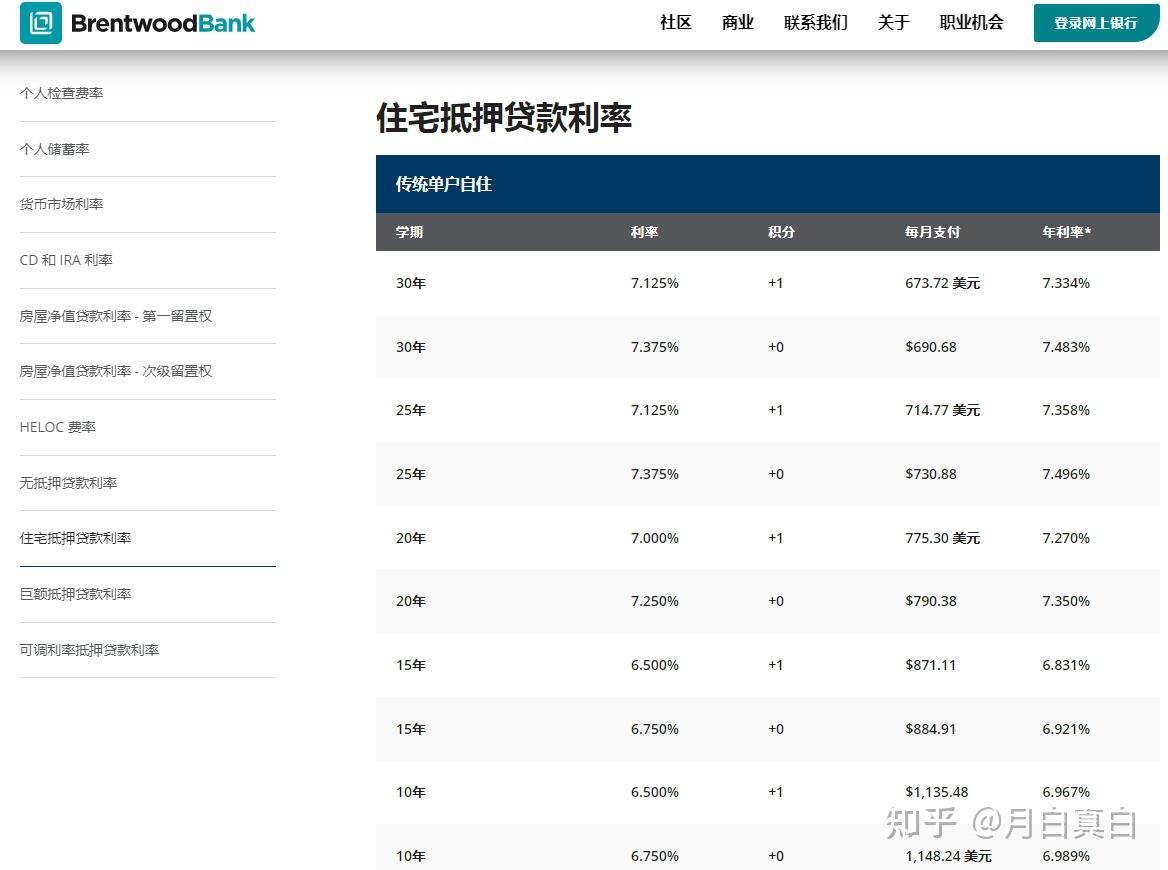The width and height of the screenshot is (1168, 870).
Task: Click the 673.72 美元 monthly payment cell
Action: pyautogui.click(x=942, y=283)
